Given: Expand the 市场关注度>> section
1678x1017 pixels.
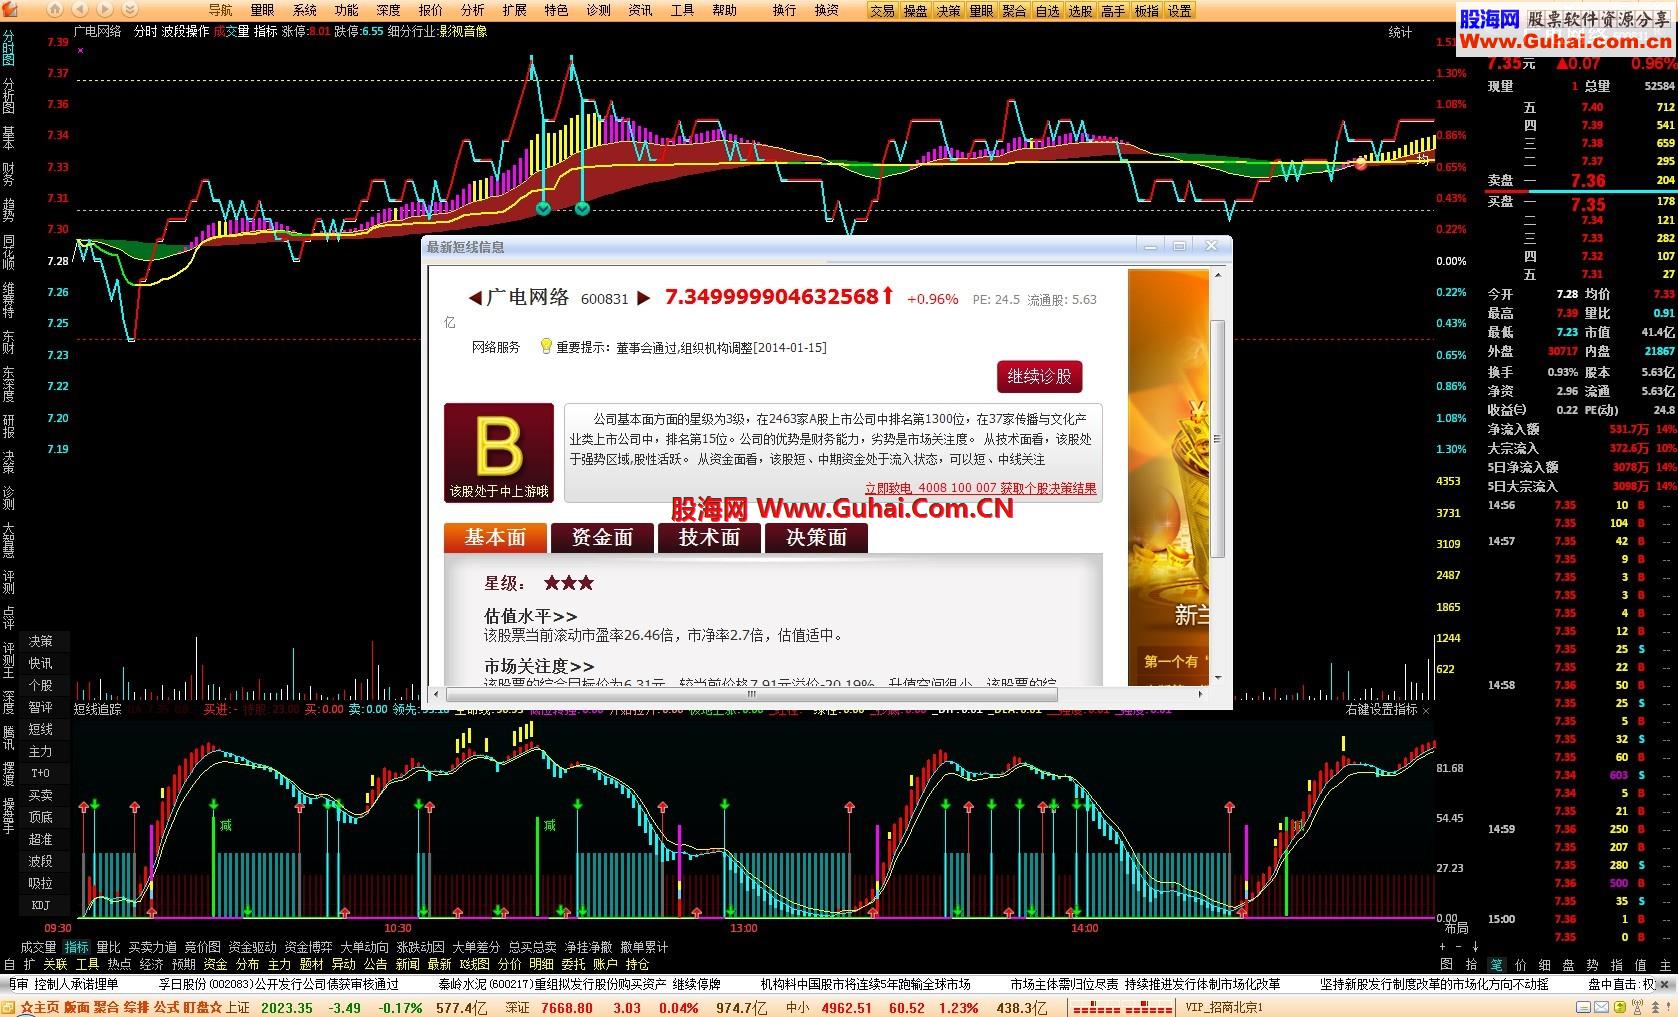Looking at the screenshot, I should 539,665.
